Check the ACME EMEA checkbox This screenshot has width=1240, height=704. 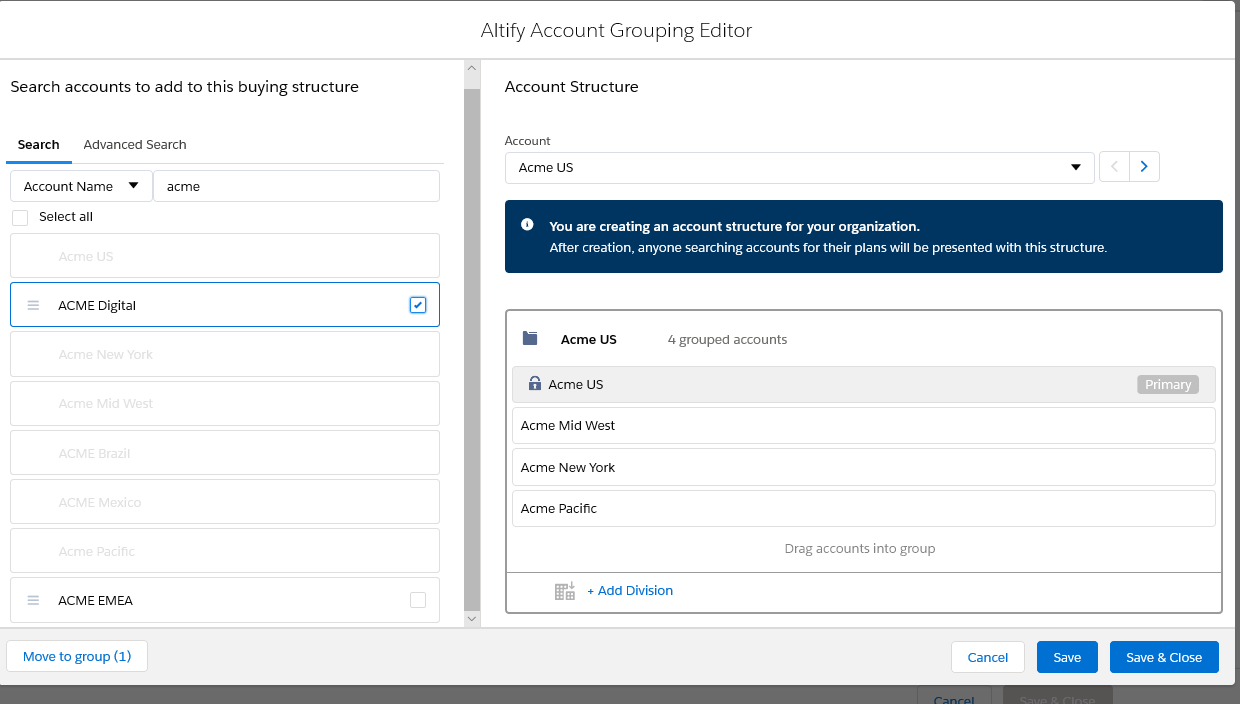418,600
